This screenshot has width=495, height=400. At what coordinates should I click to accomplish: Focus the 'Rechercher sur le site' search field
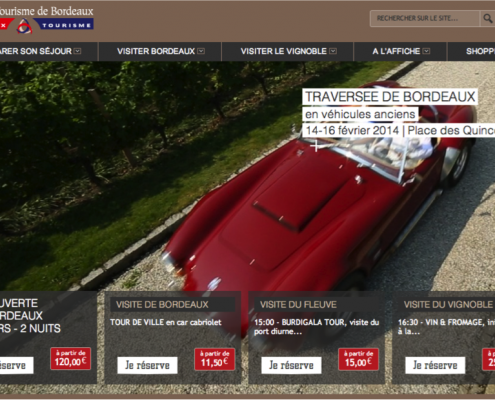pos(425,18)
